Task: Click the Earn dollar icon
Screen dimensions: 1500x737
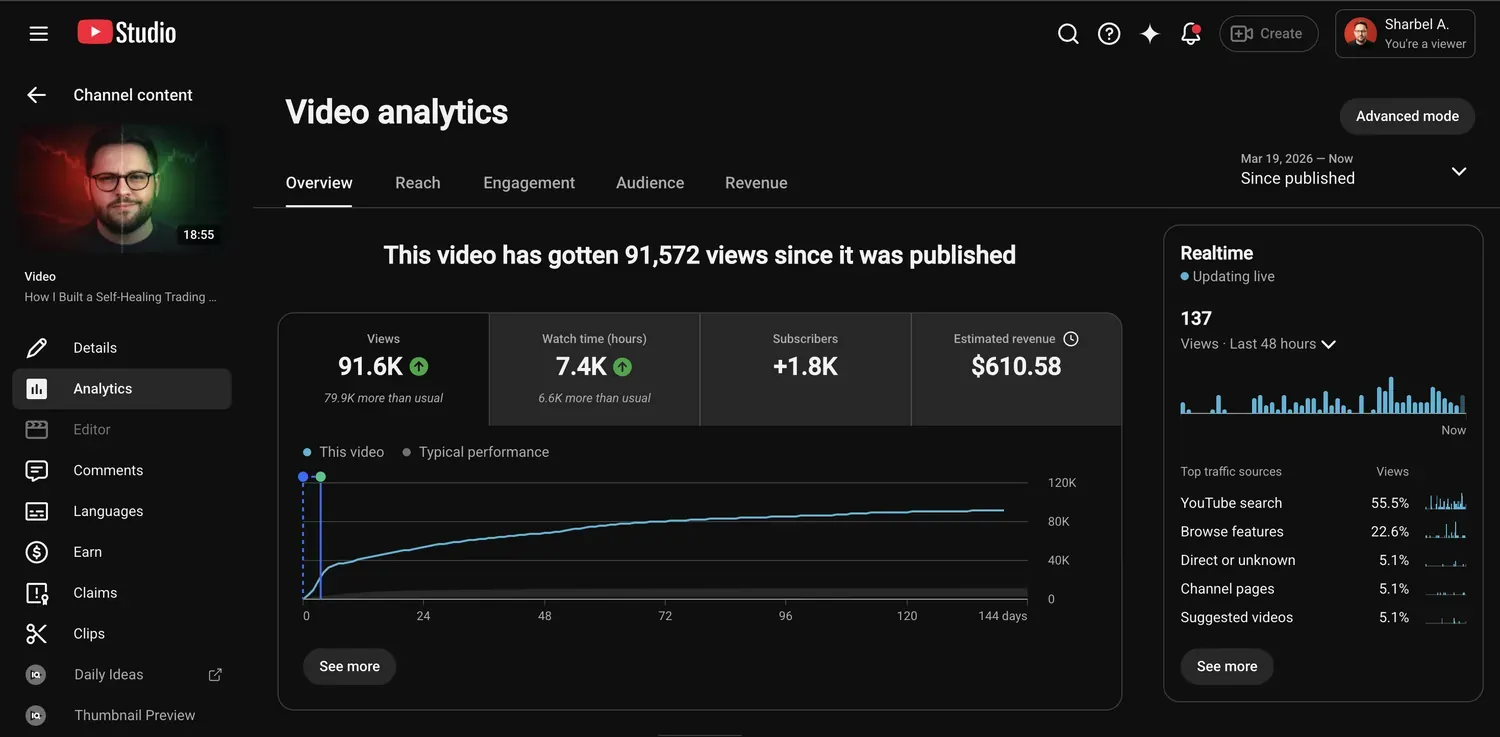Action: pos(37,552)
